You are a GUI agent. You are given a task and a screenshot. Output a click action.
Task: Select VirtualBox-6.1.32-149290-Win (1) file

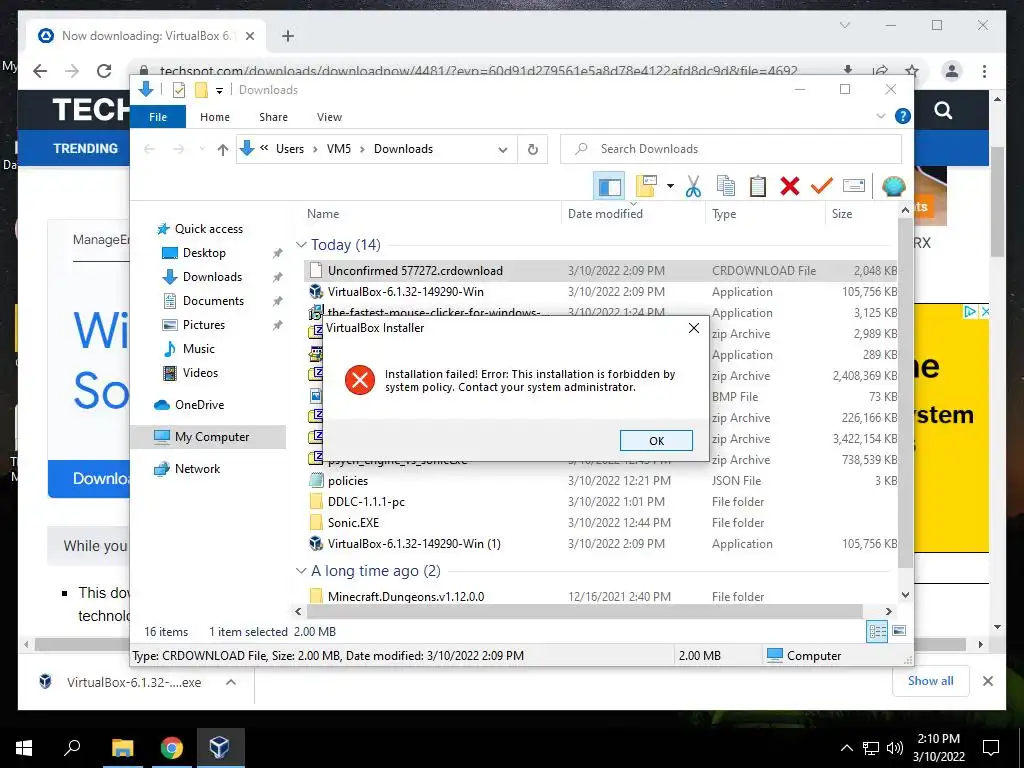[601, 543]
